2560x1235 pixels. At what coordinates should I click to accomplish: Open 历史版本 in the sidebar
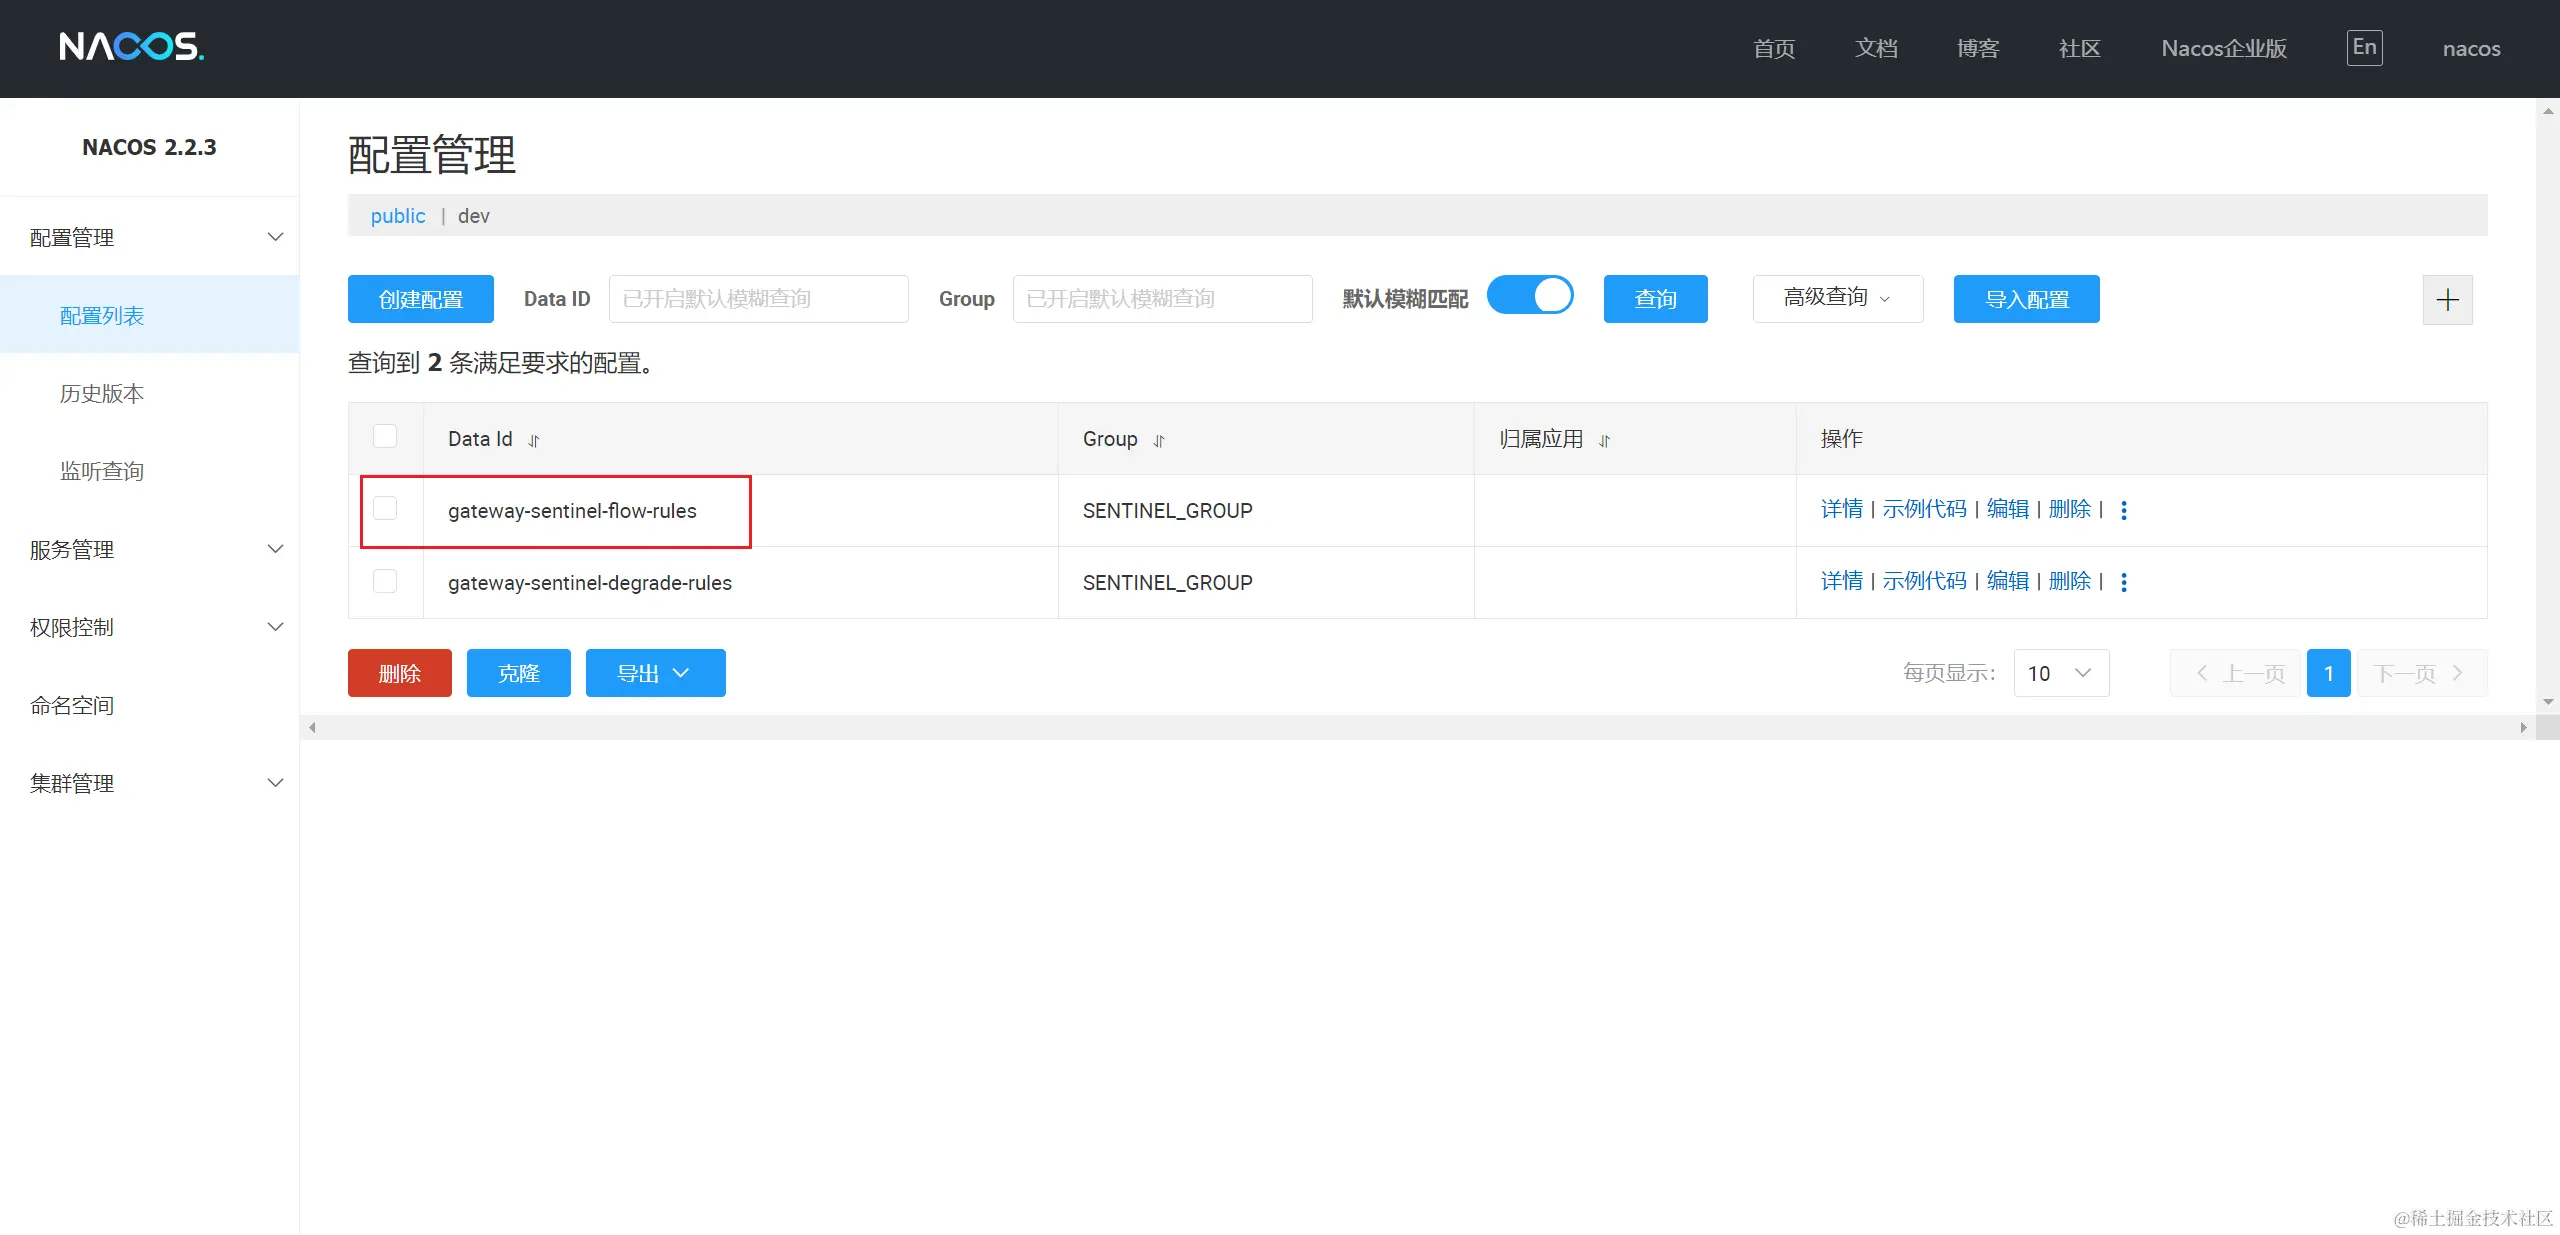[x=102, y=394]
